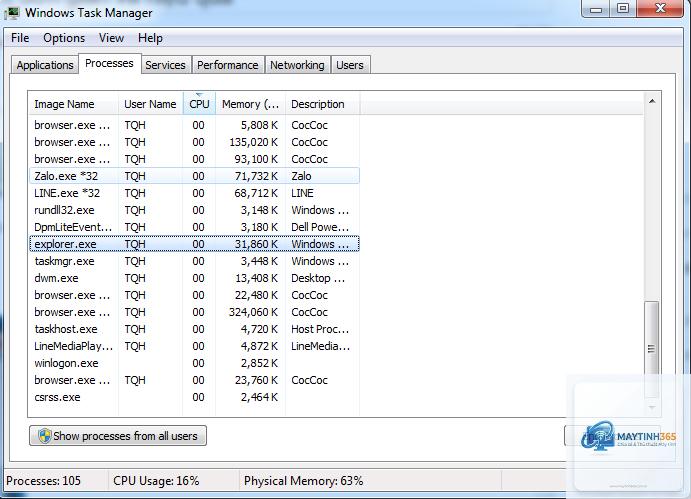Minimize the Task Manager window
Image resolution: width=691 pixels, height=499 pixels.
click(x=596, y=9)
